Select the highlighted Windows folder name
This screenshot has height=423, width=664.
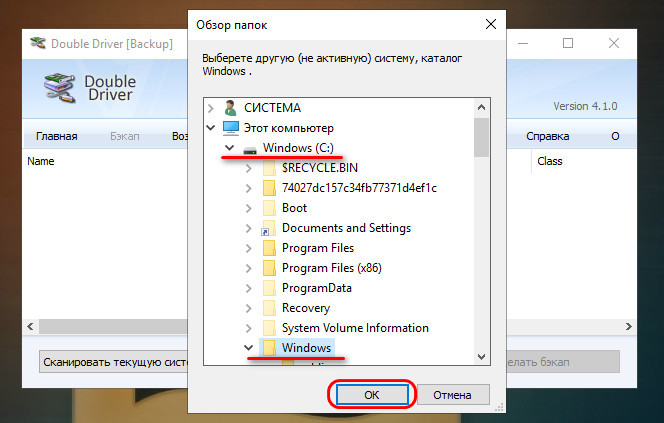click(x=307, y=348)
